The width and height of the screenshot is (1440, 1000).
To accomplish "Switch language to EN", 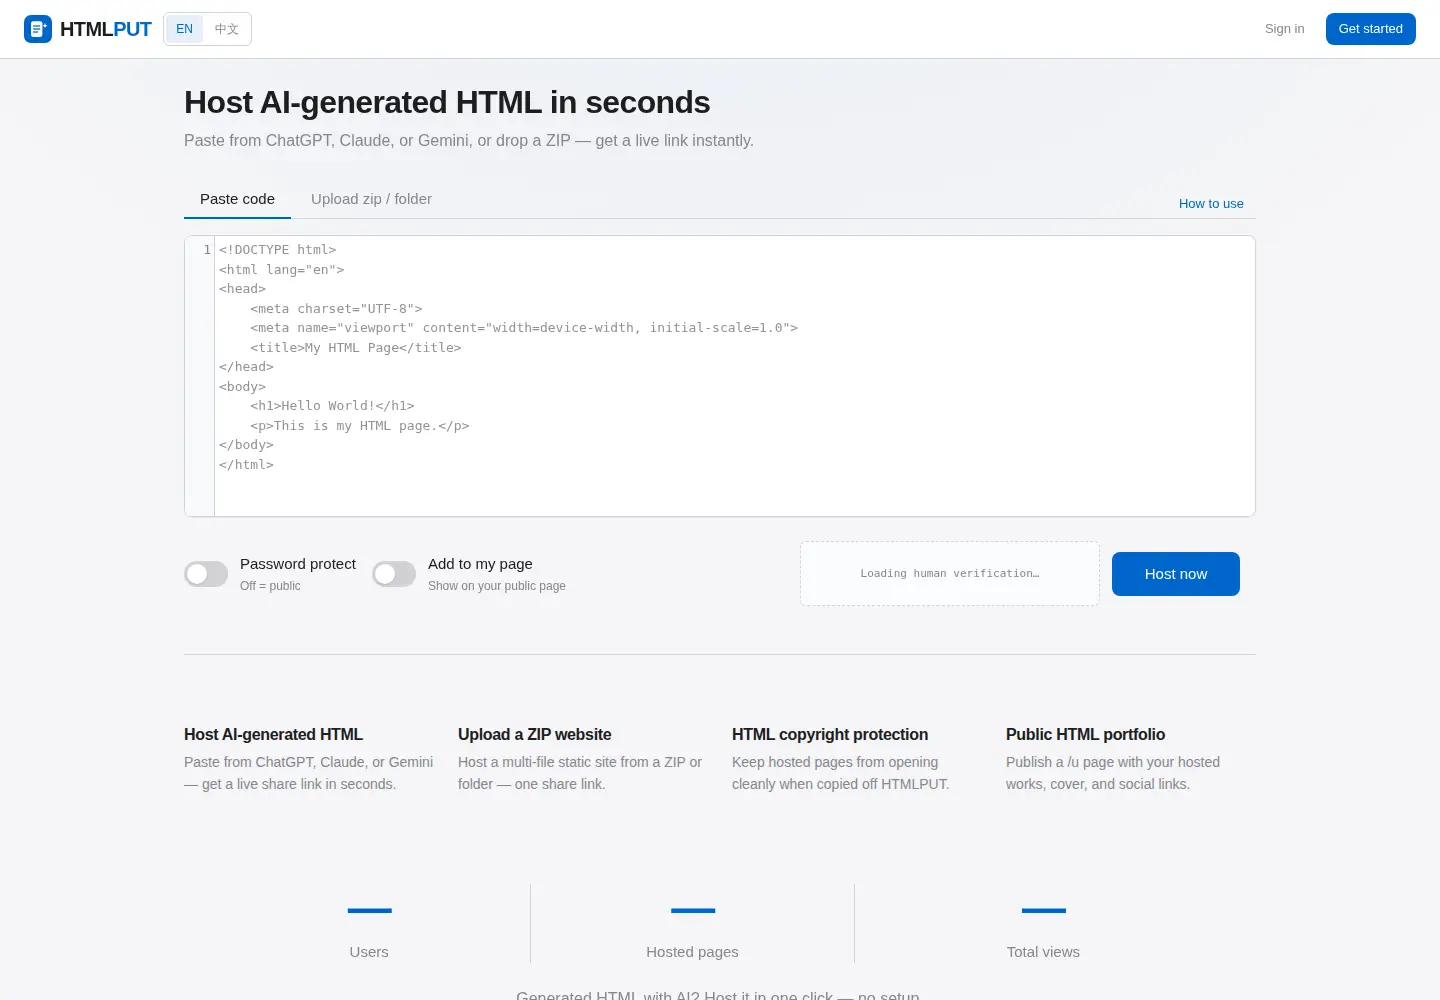I will (x=185, y=29).
